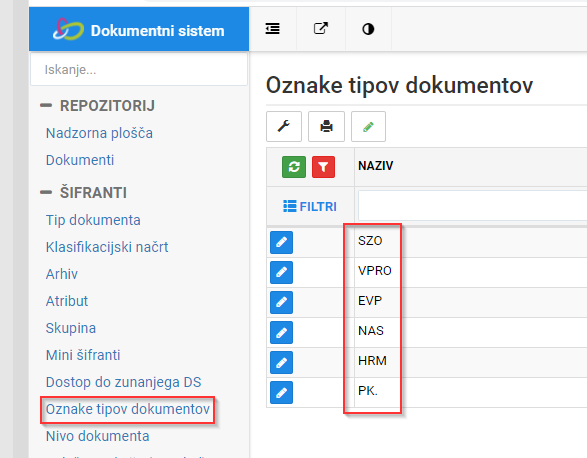Click the red filter funnel button
Image resolution: width=587 pixels, height=458 pixels.
pos(323,167)
